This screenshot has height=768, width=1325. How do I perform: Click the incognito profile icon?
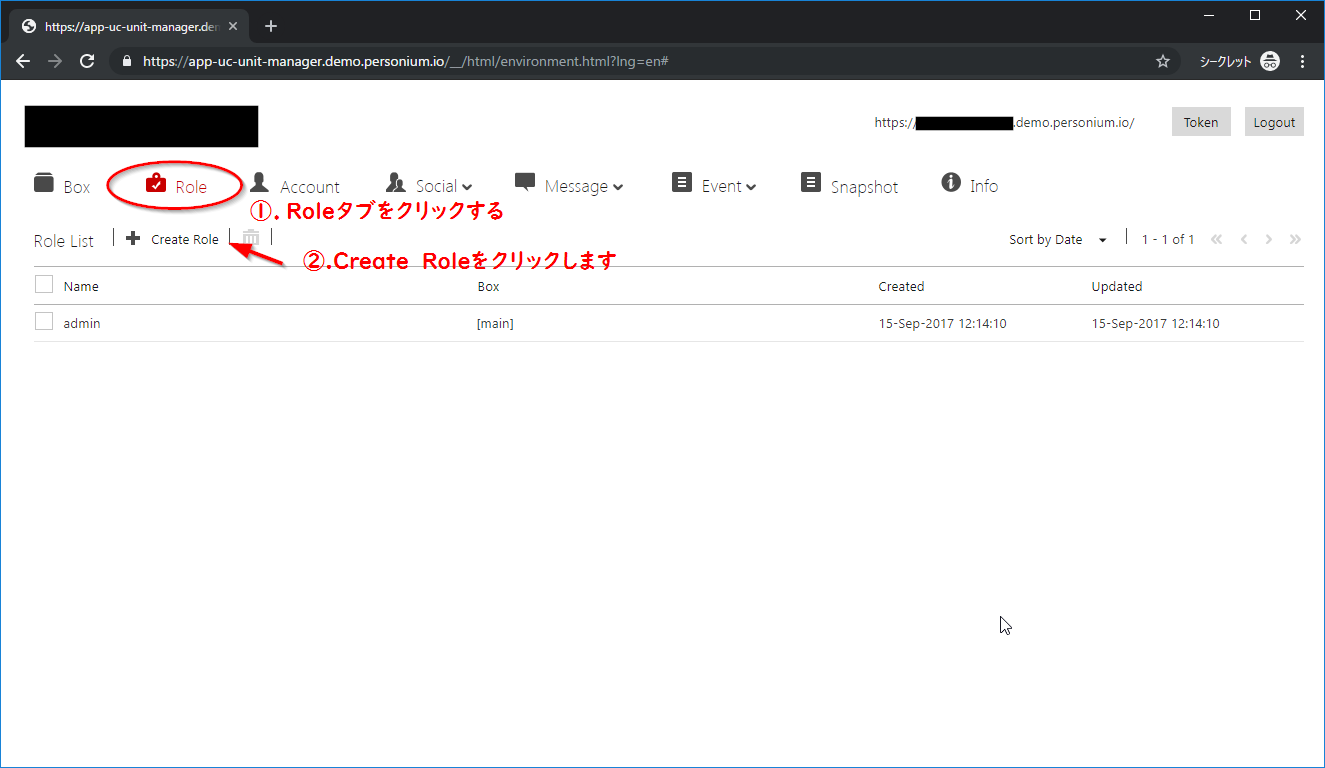pyautogui.click(x=1270, y=61)
